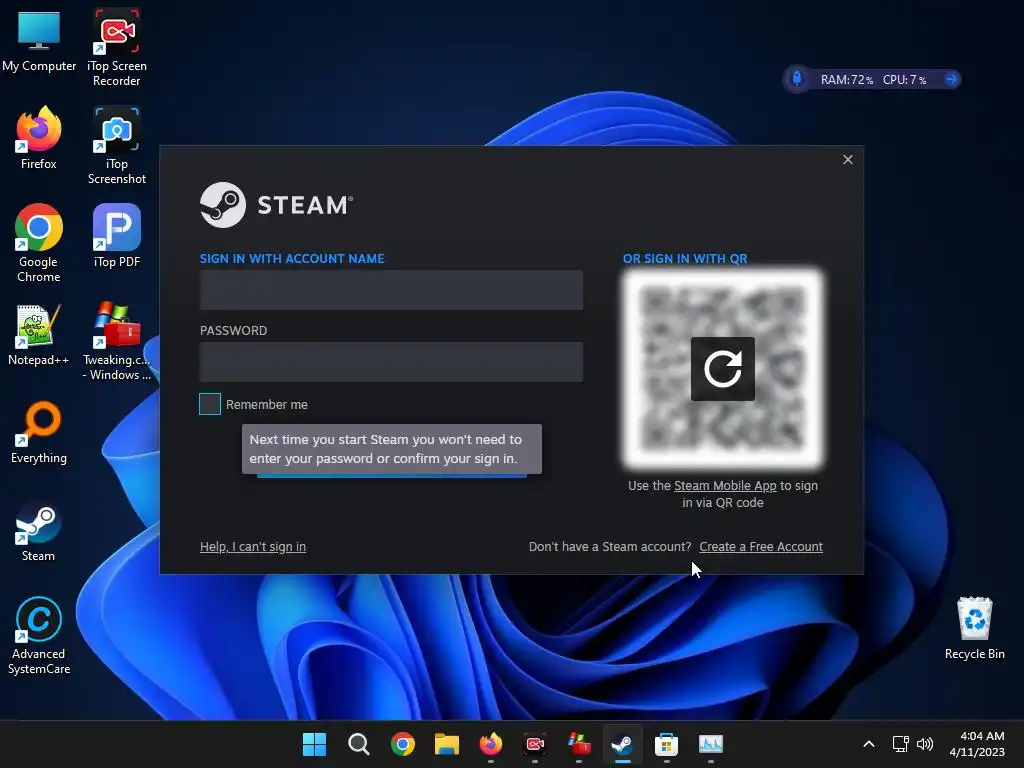
Task: Select the Firefox desktop shortcut
Action: click(x=39, y=138)
